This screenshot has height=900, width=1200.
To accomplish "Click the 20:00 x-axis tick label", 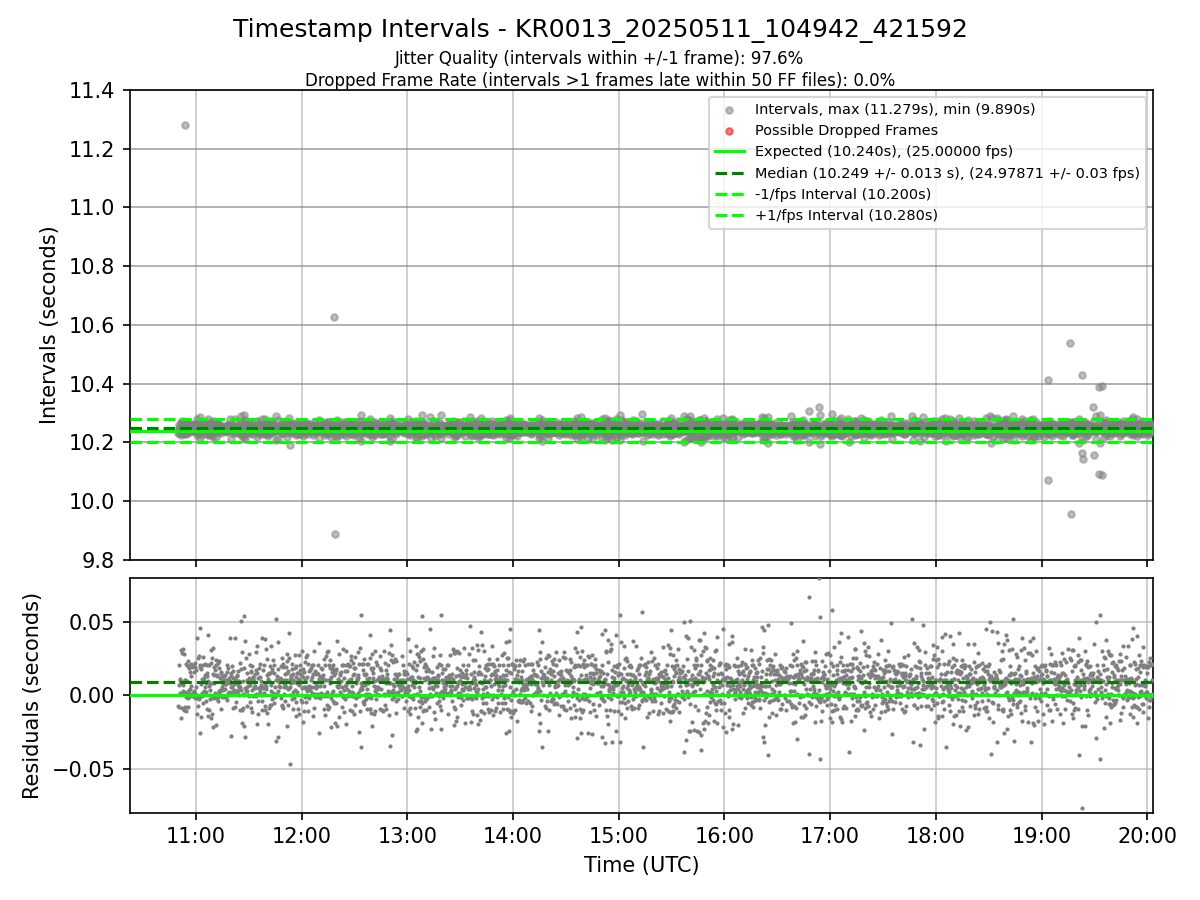I will (1147, 835).
